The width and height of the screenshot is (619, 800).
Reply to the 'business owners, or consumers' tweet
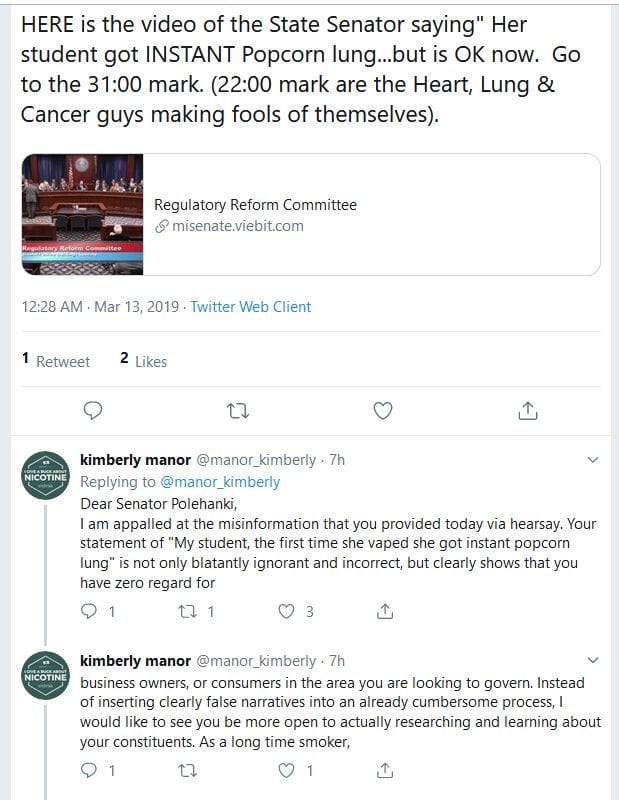click(89, 770)
